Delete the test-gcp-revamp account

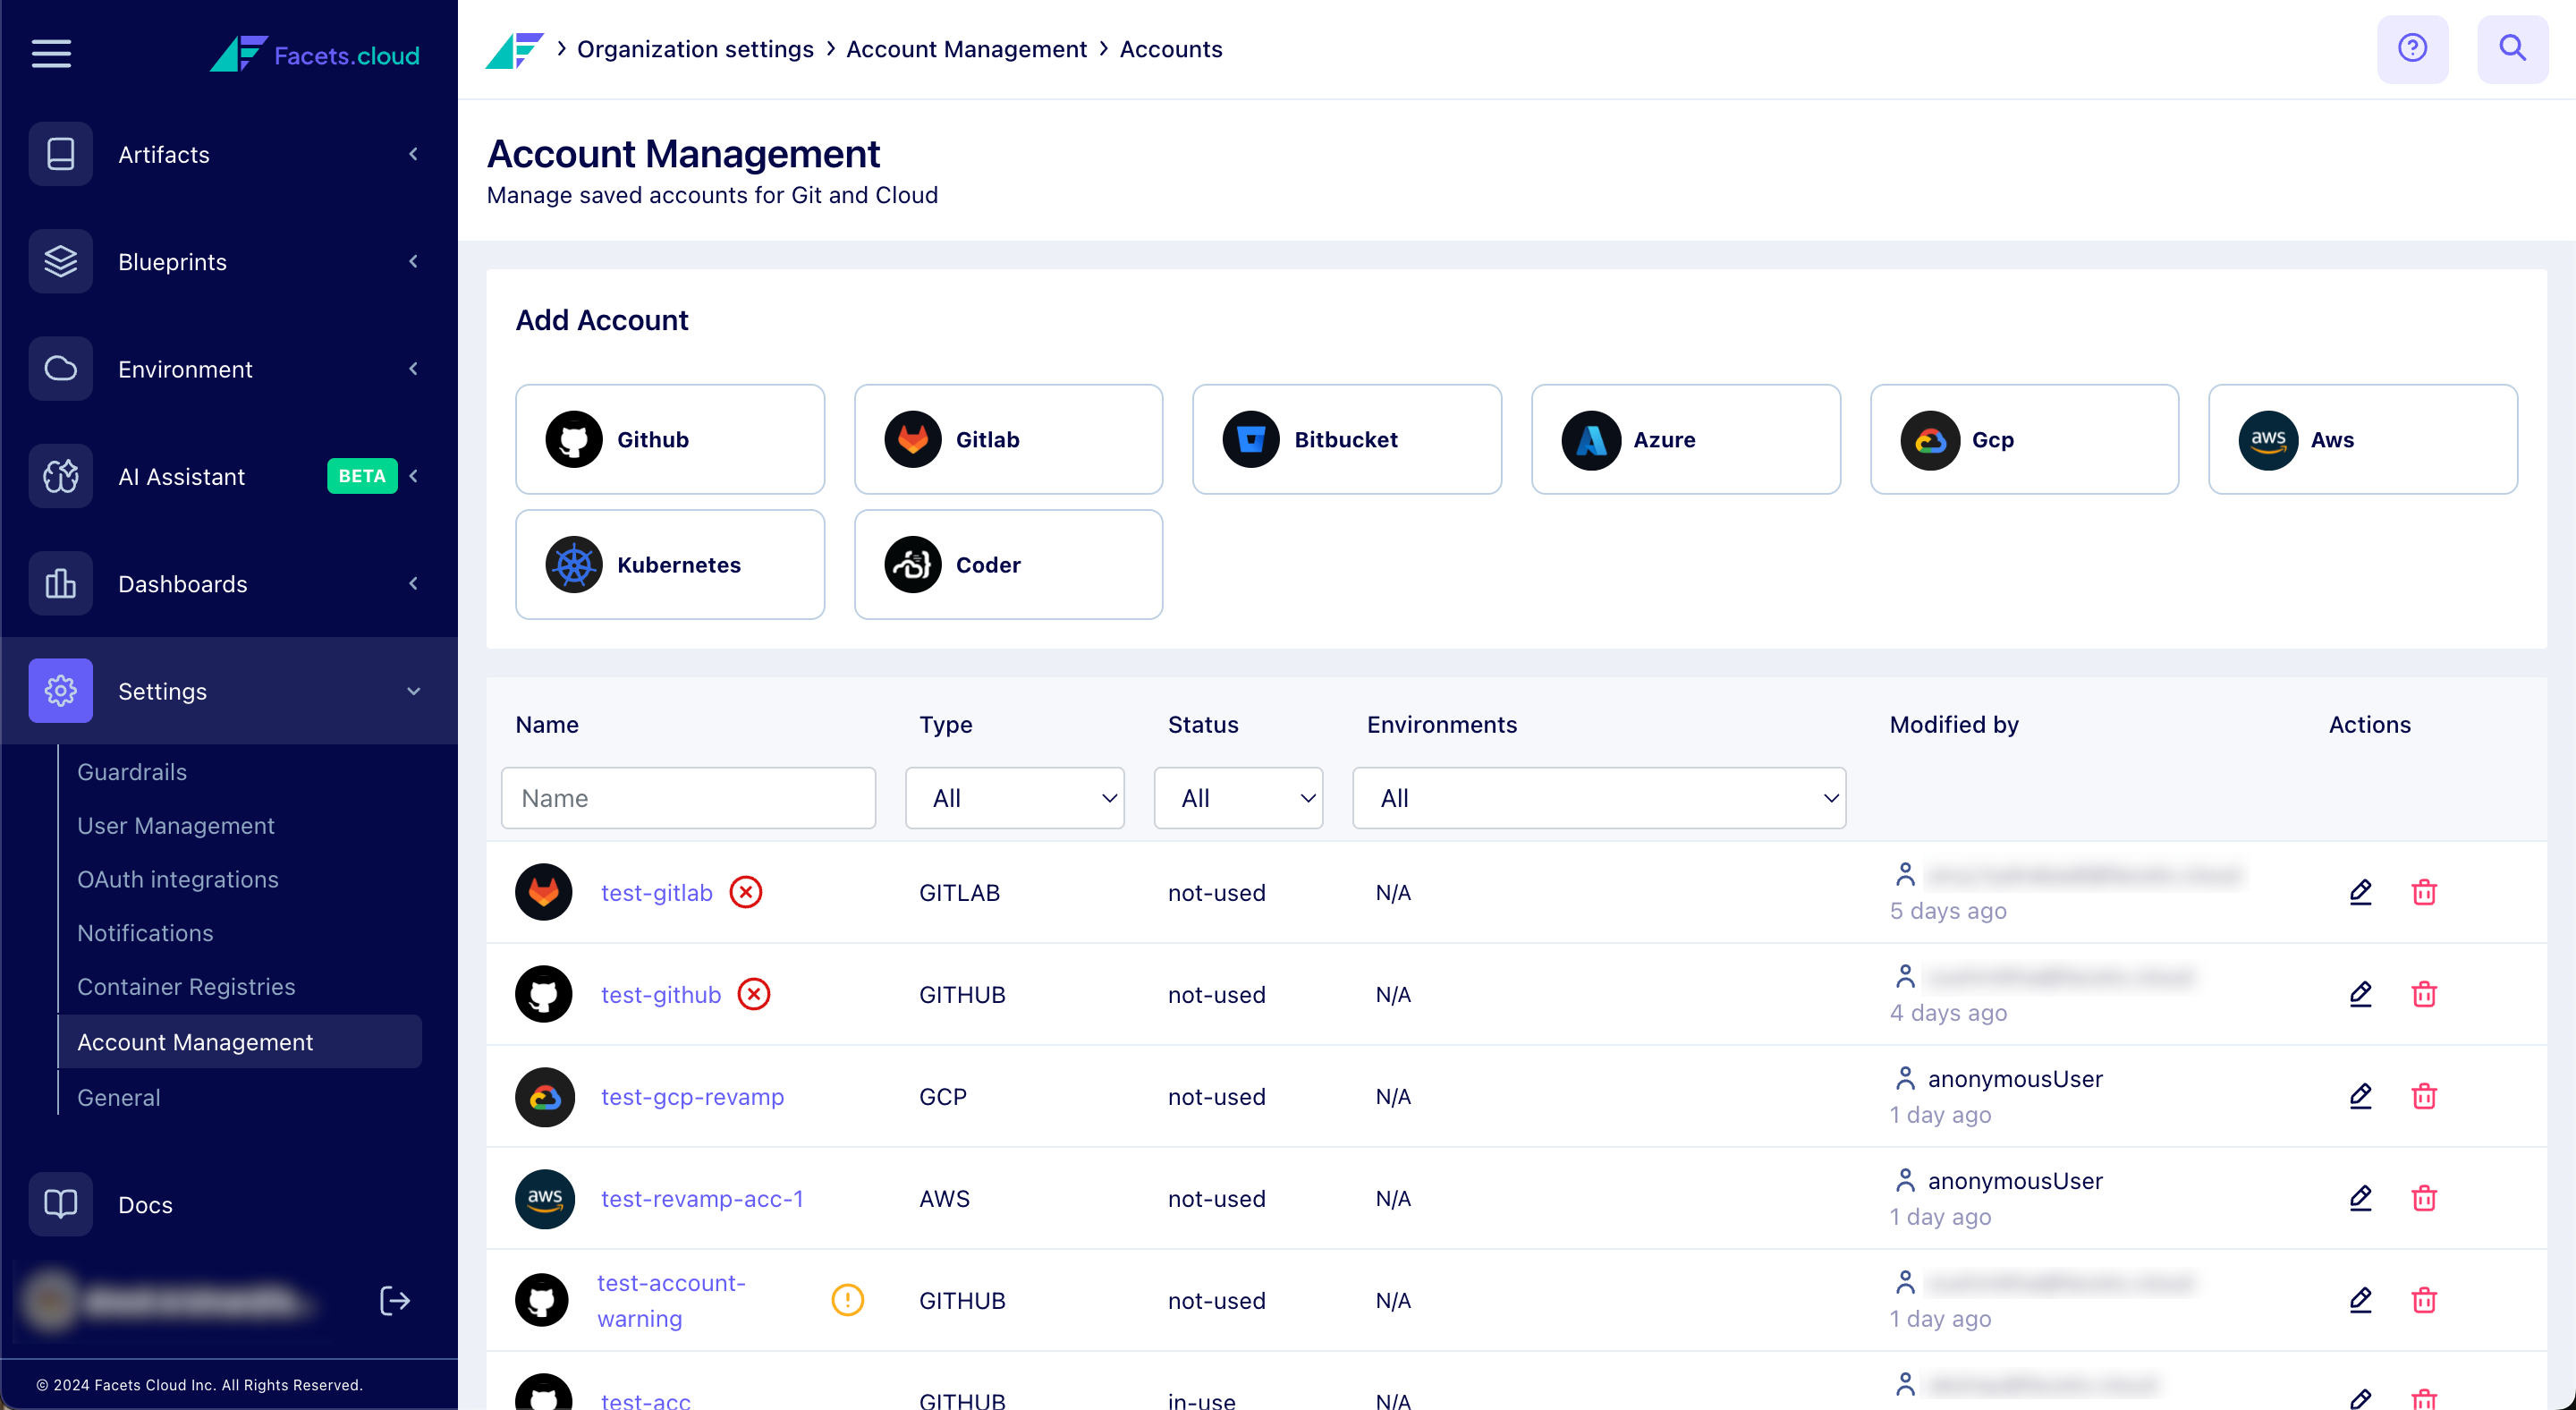click(2424, 1096)
